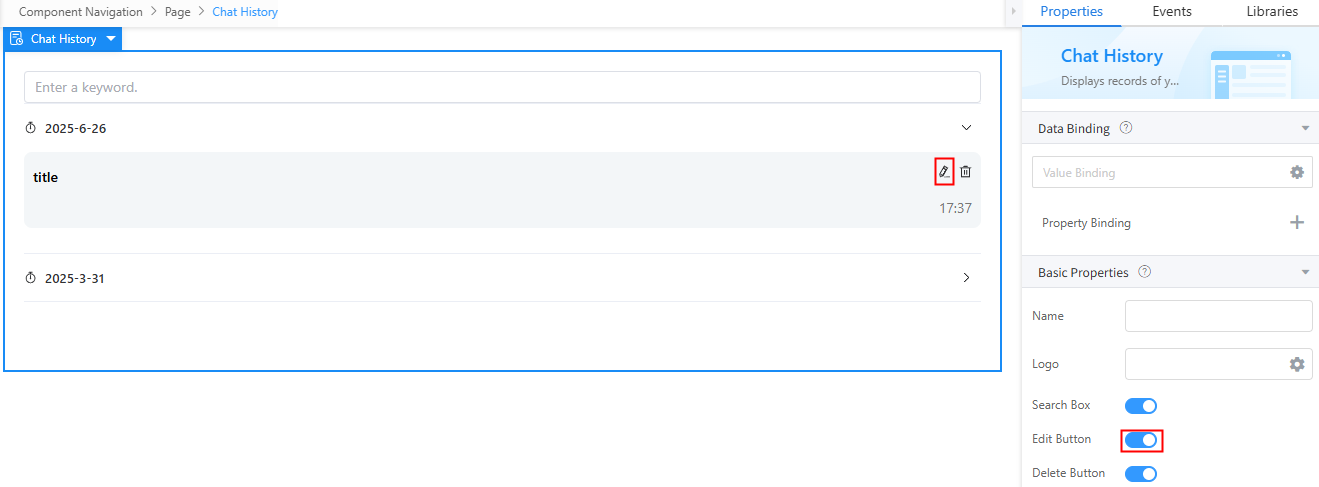
Task: Click the keyword search input field
Action: (502, 87)
